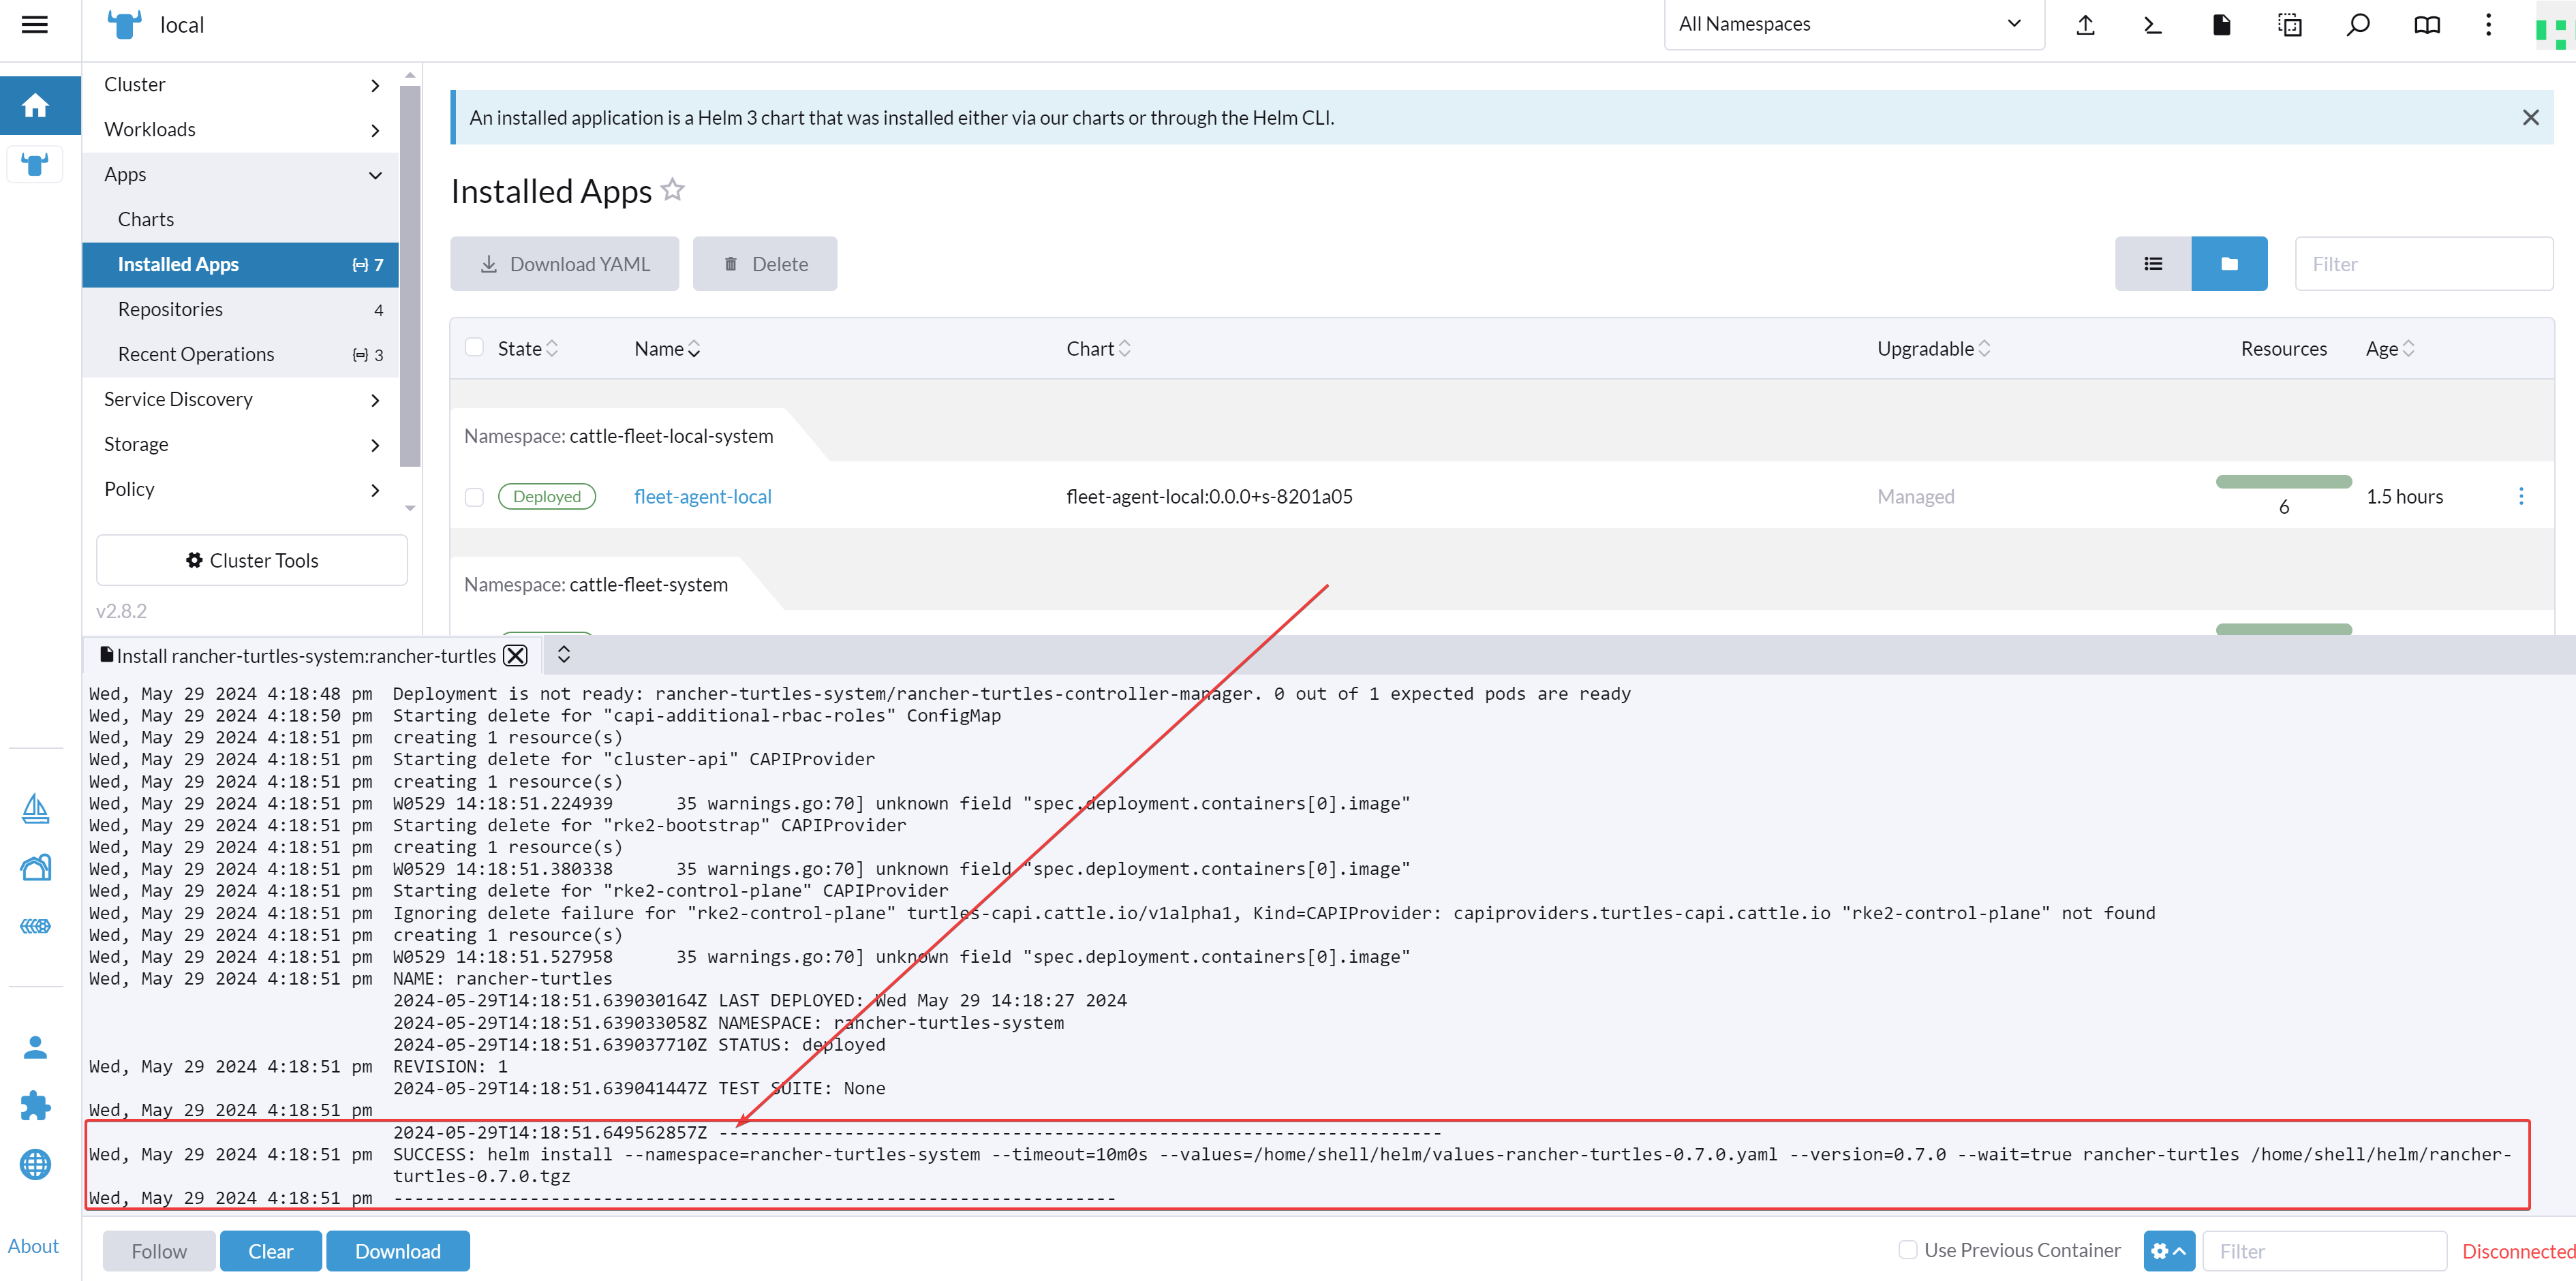This screenshot has height=1281, width=2576.
Task: Open Resource Search magnifier icon
Action: pos(2358,25)
